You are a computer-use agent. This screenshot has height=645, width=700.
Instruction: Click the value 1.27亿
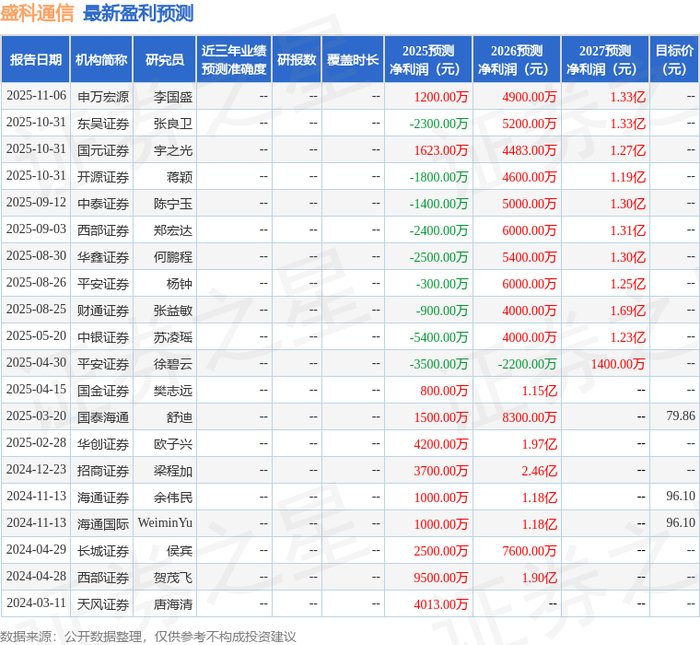tap(628, 150)
